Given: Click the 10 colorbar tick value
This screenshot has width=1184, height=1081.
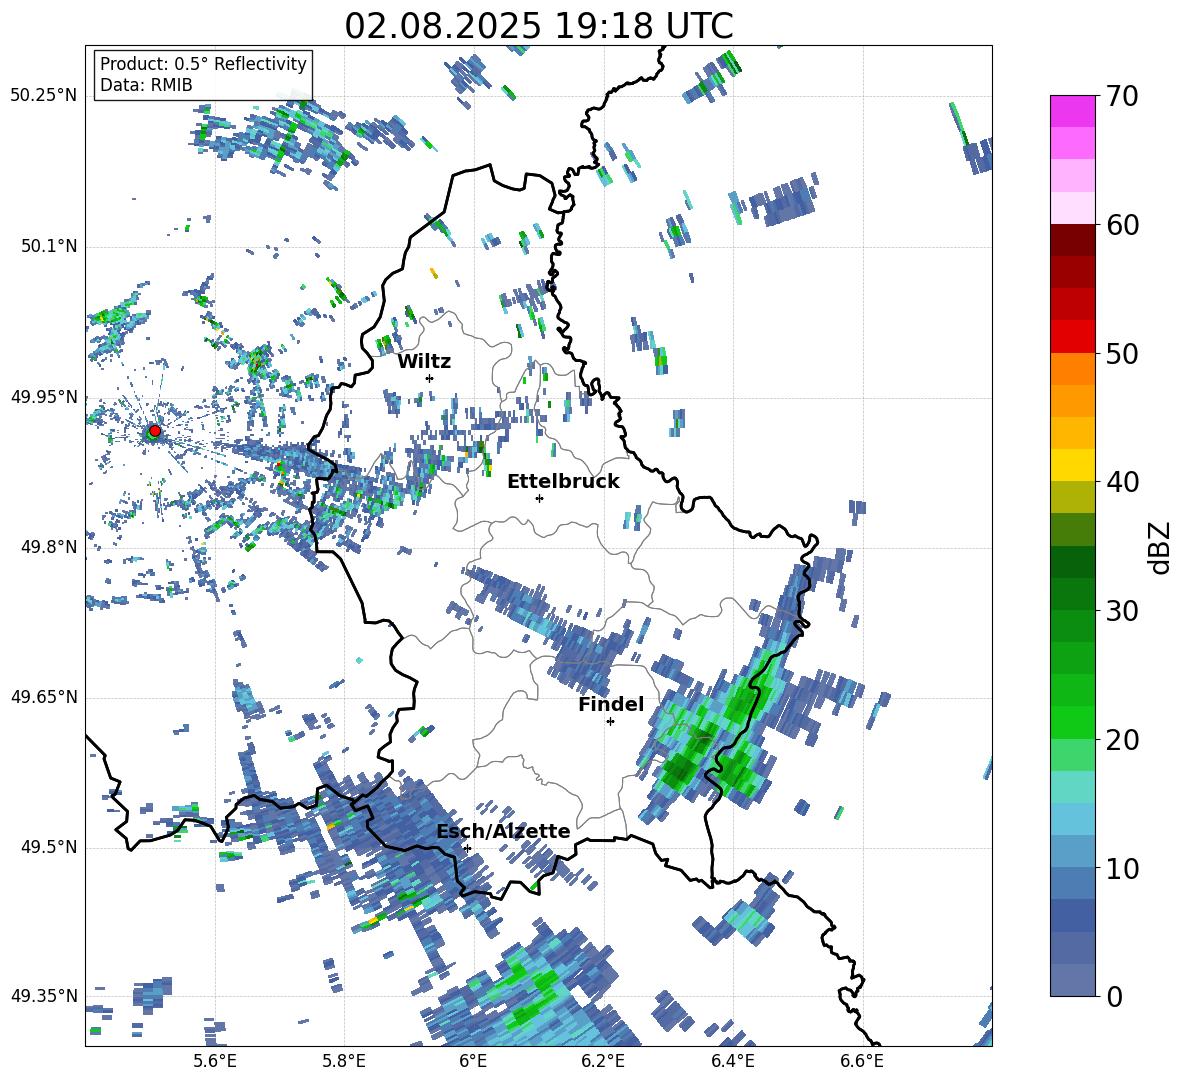Looking at the screenshot, I should point(1122,868).
